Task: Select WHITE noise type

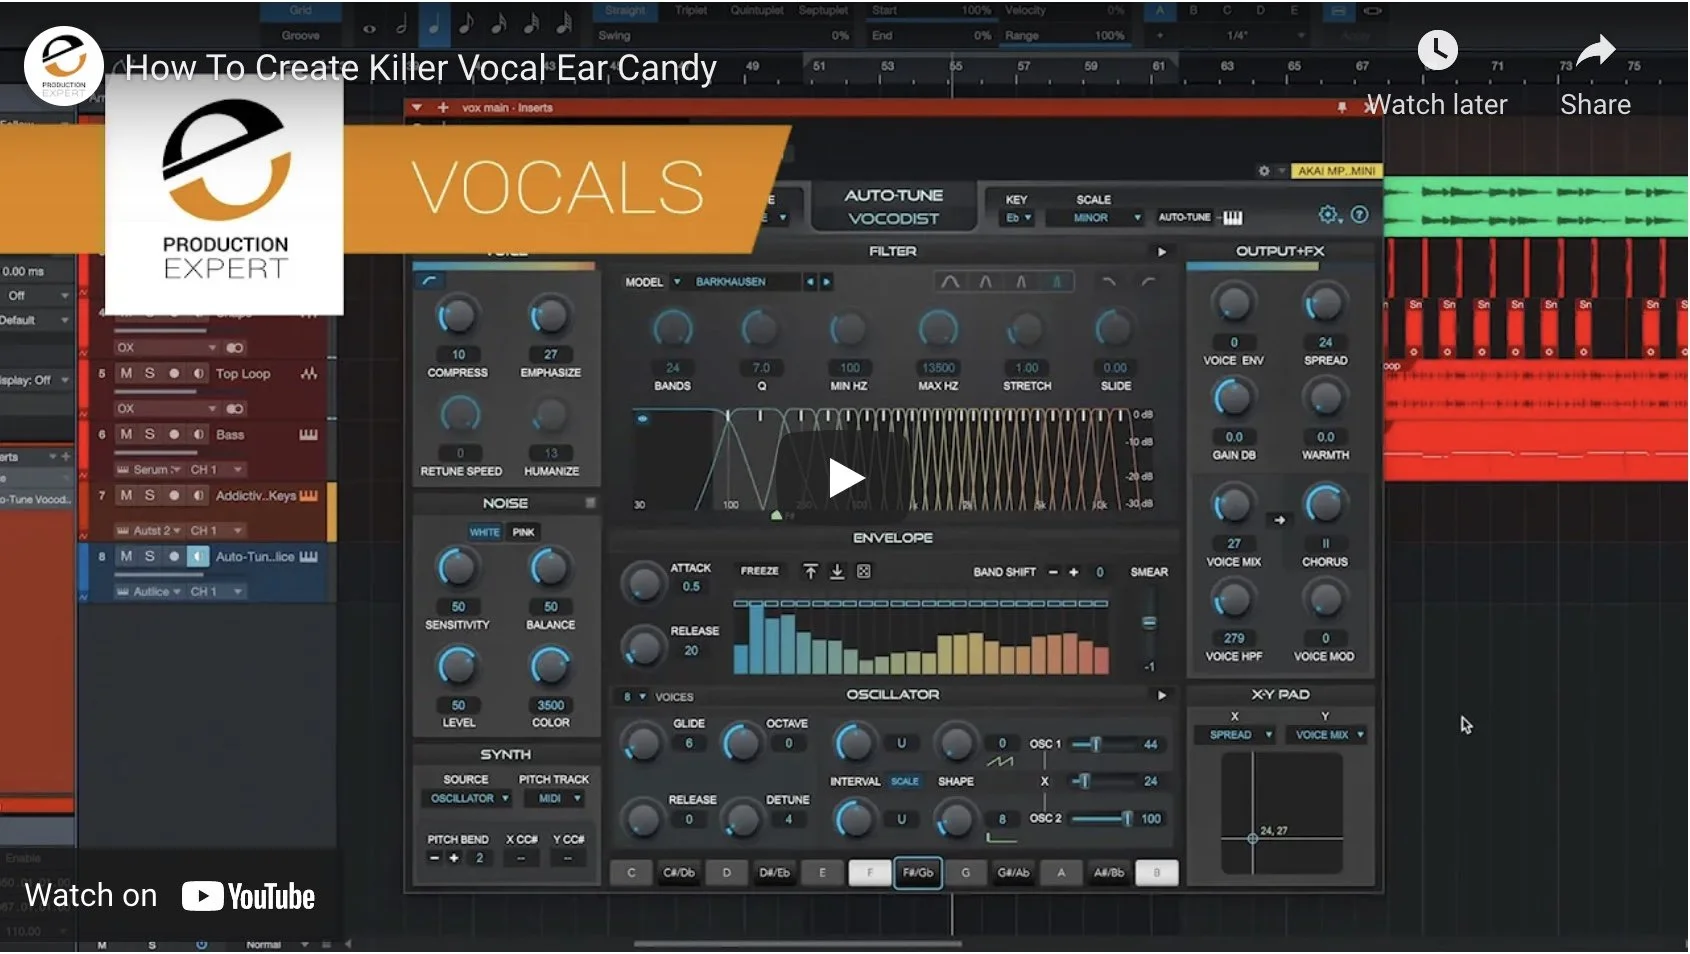Action: coord(485,532)
